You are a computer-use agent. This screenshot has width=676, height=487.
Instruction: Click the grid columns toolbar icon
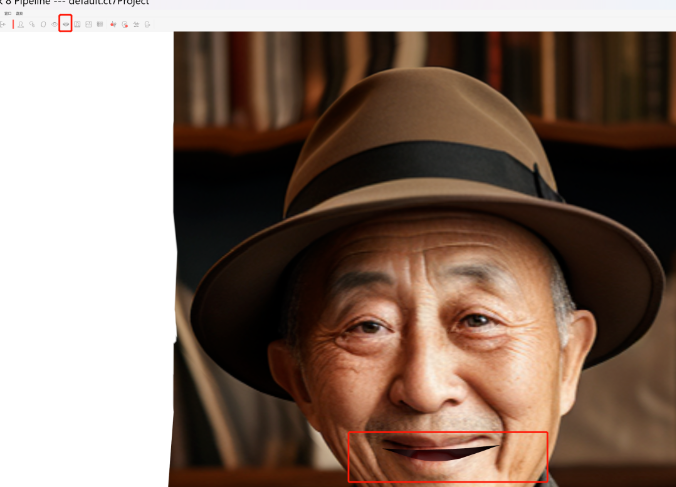(x=100, y=23)
